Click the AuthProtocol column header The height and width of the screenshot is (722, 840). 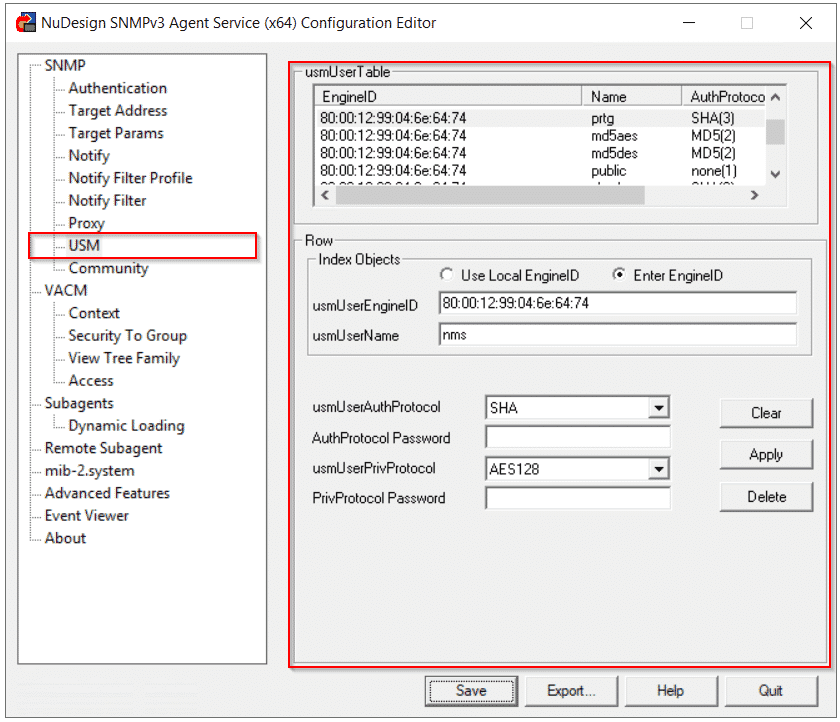pyautogui.click(x=724, y=96)
